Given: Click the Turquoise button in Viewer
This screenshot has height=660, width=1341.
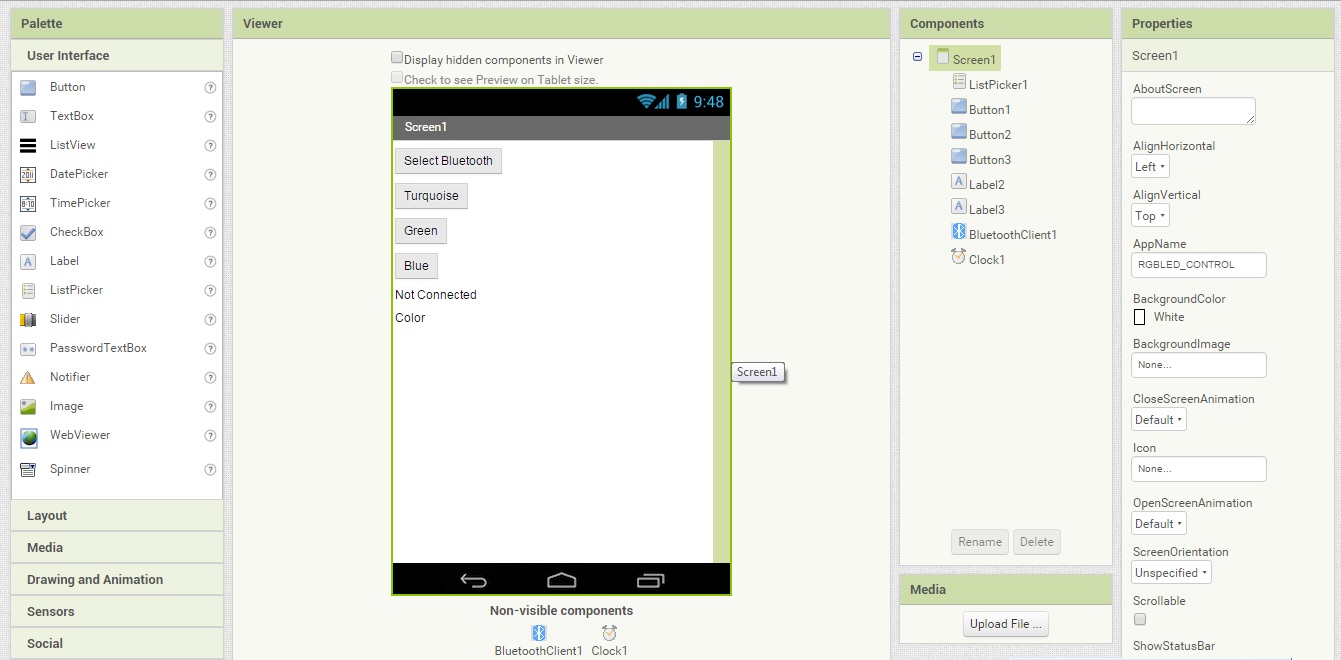Looking at the screenshot, I should [x=431, y=196].
